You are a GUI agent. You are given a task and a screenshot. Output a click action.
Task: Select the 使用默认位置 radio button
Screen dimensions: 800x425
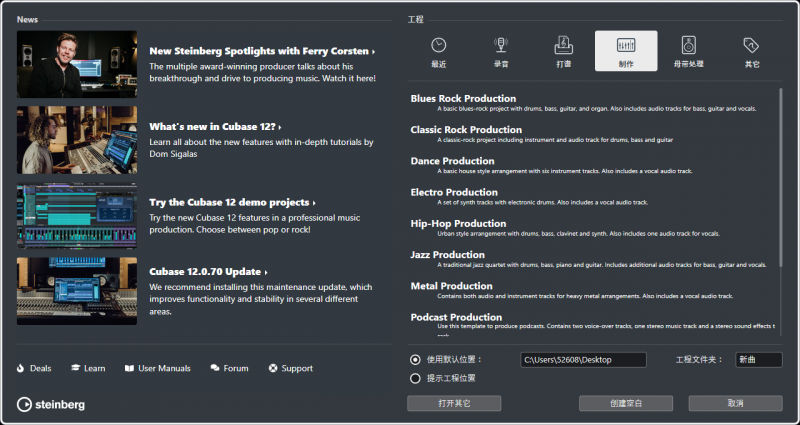coord(415,360)
